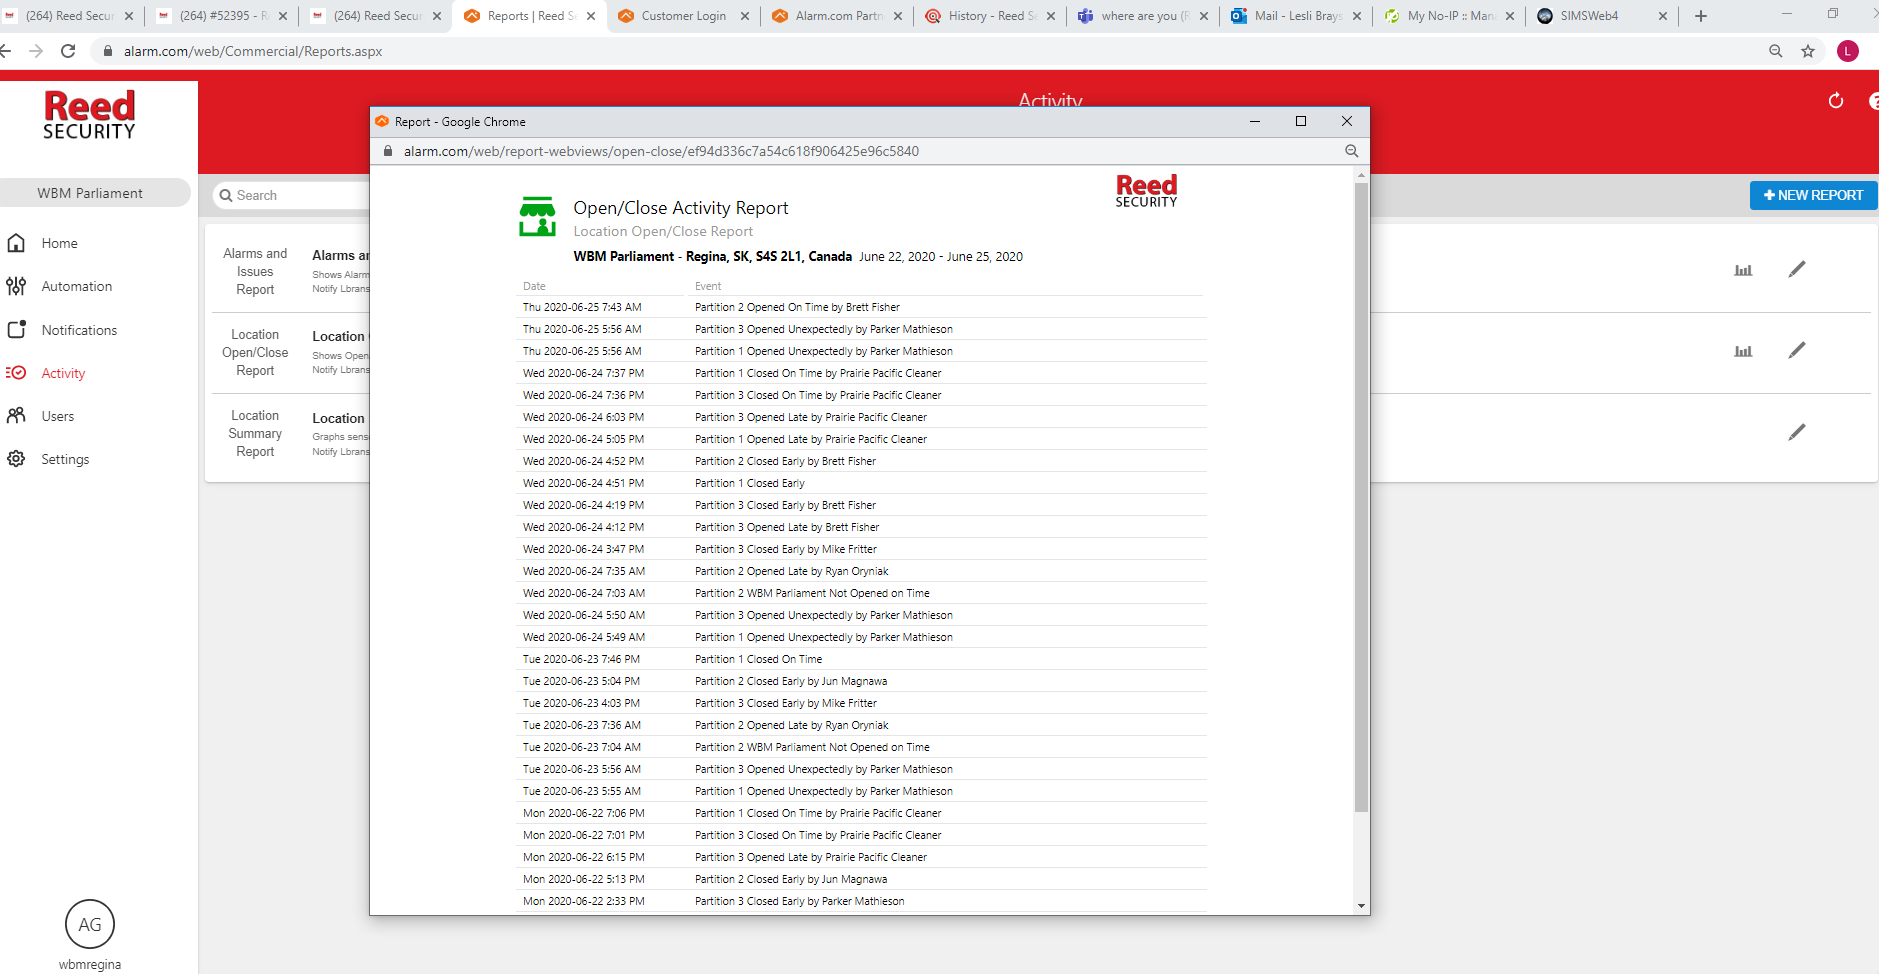
Task: Select Activity in the sidebar
Action: coord(63,373)
